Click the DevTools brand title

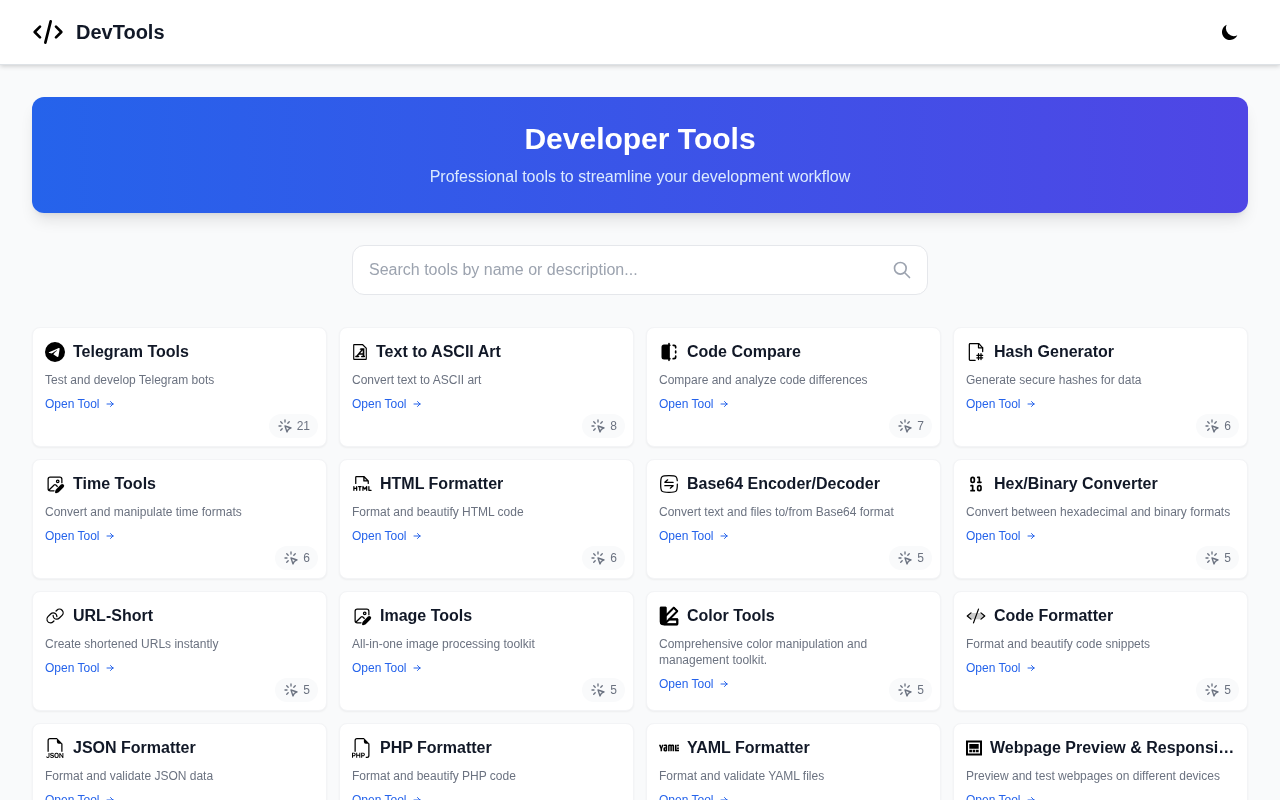click(120, 32)
